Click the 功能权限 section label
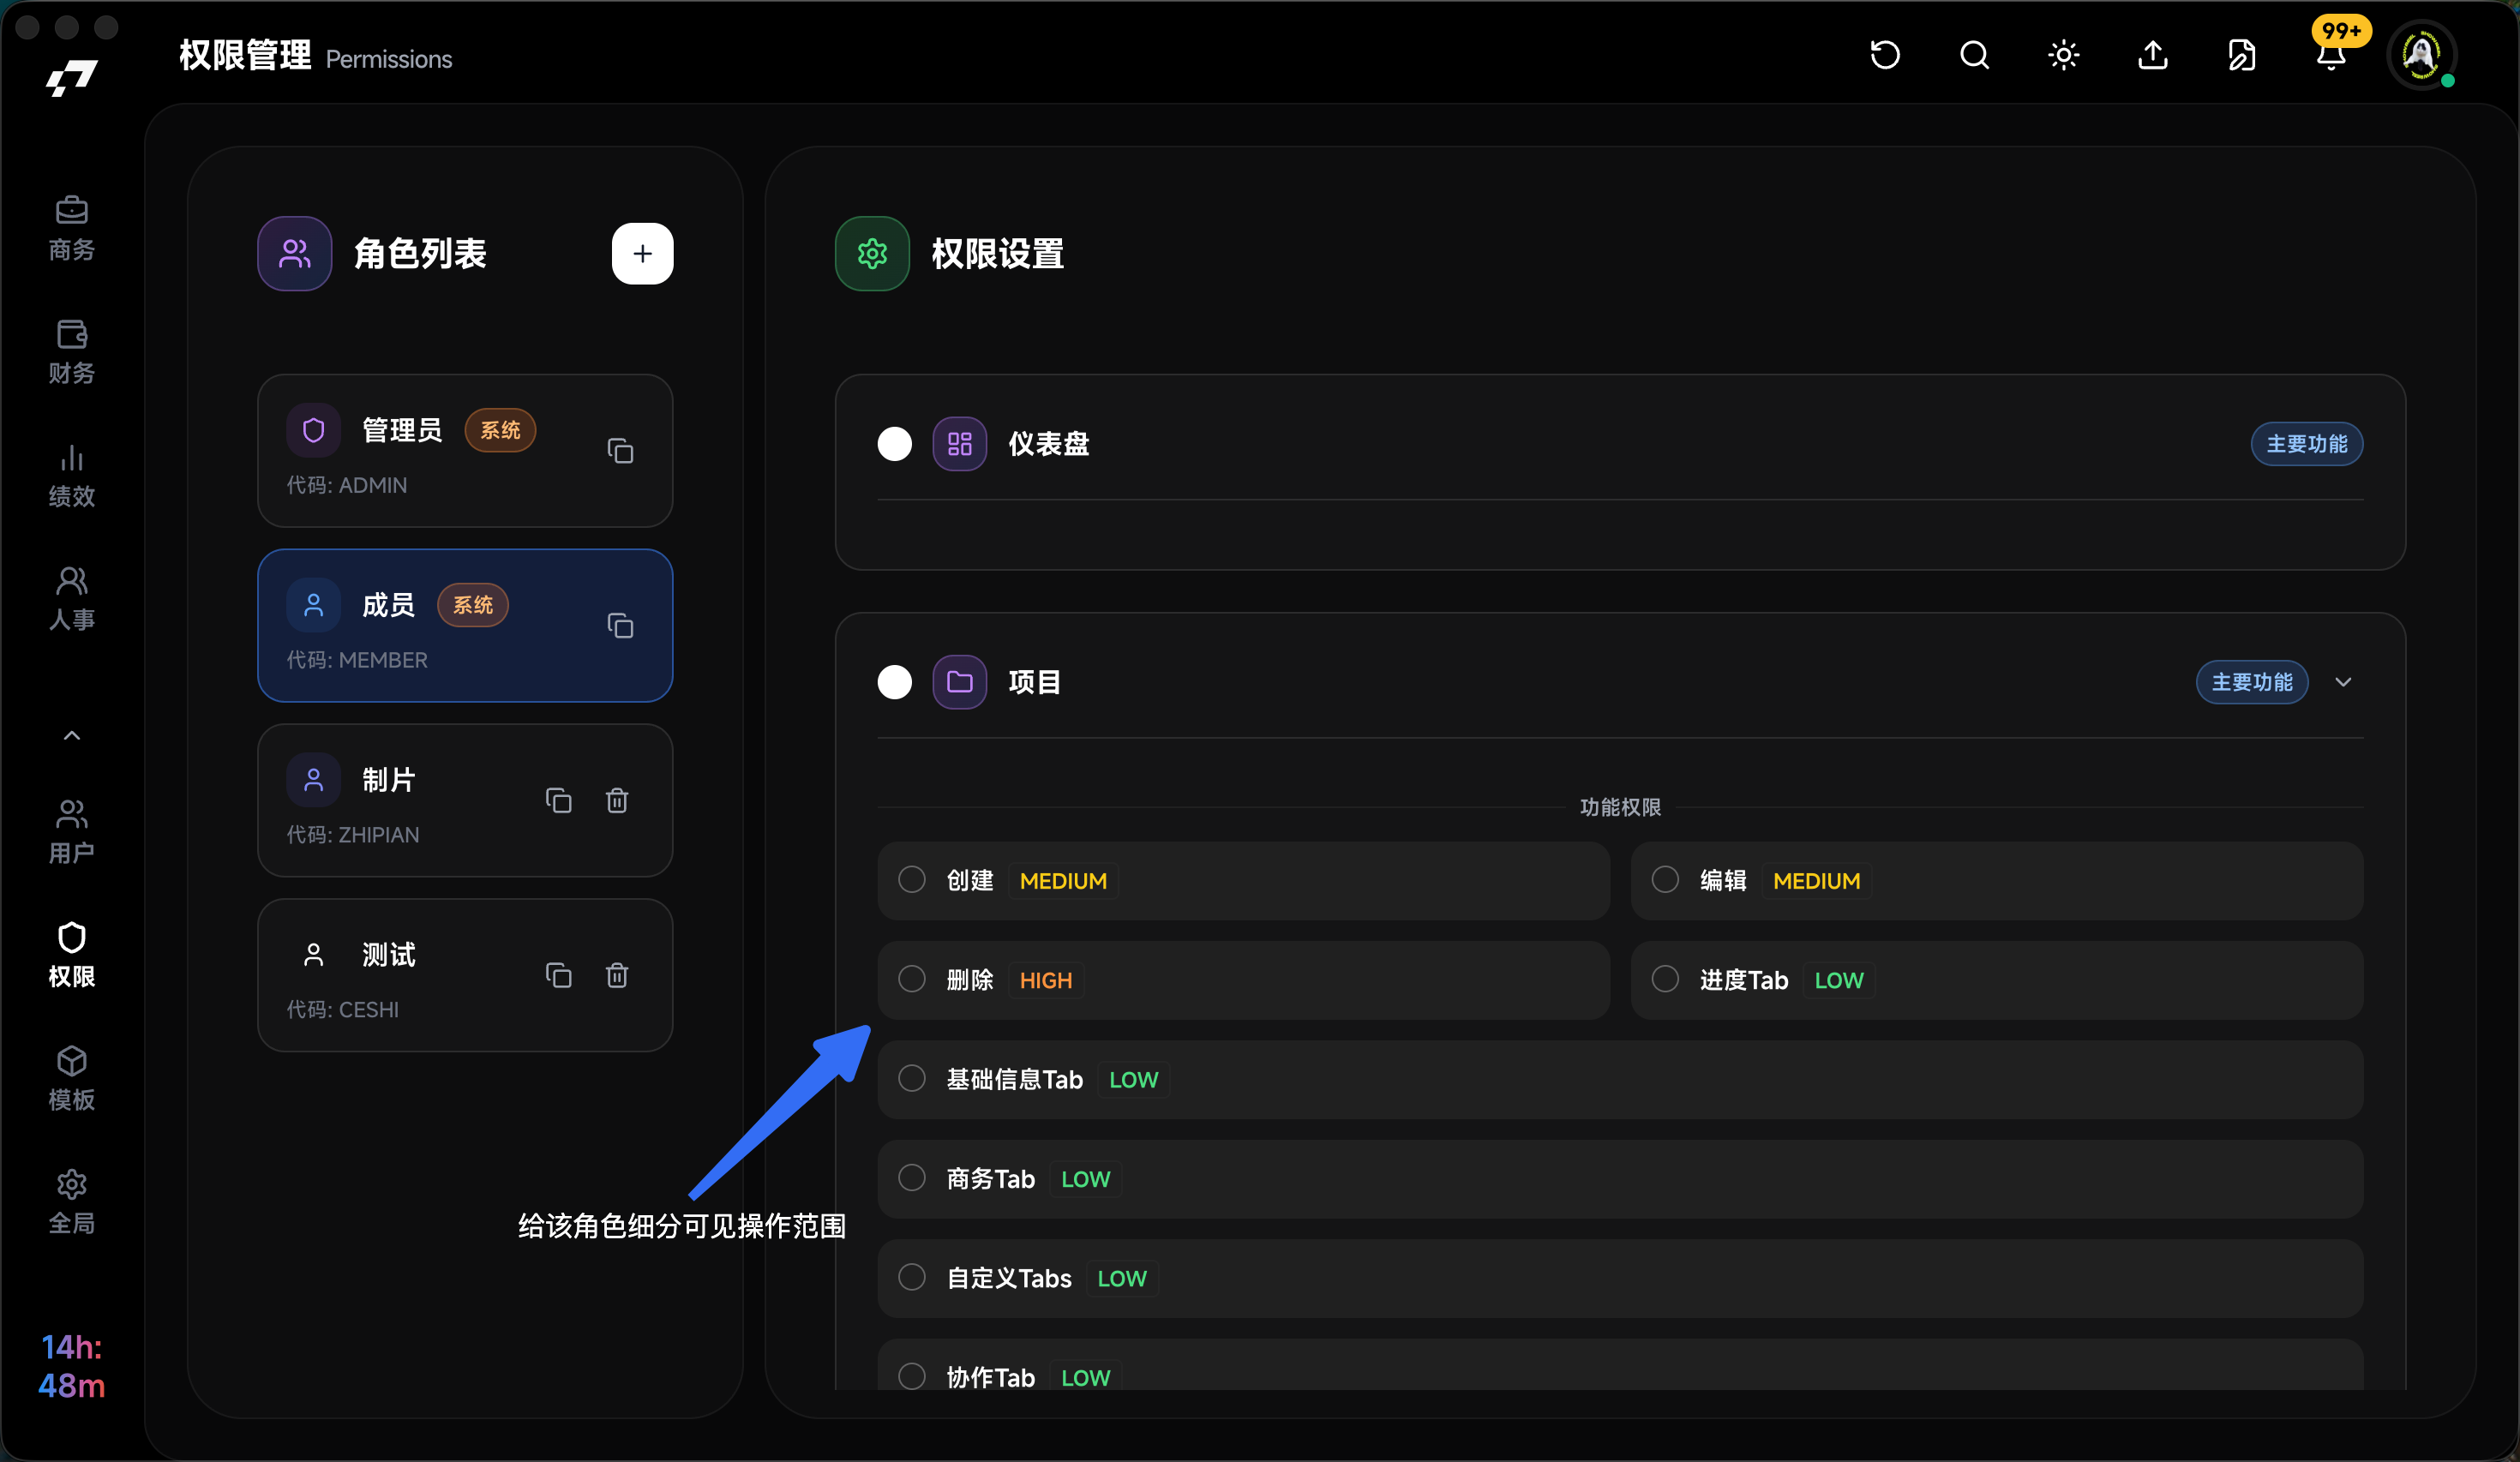 (1620, 807)
